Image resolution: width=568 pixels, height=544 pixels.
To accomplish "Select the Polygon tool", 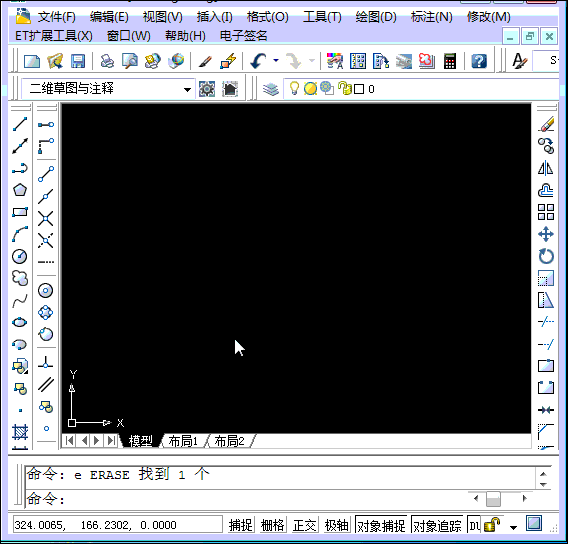I will [20, 190].
